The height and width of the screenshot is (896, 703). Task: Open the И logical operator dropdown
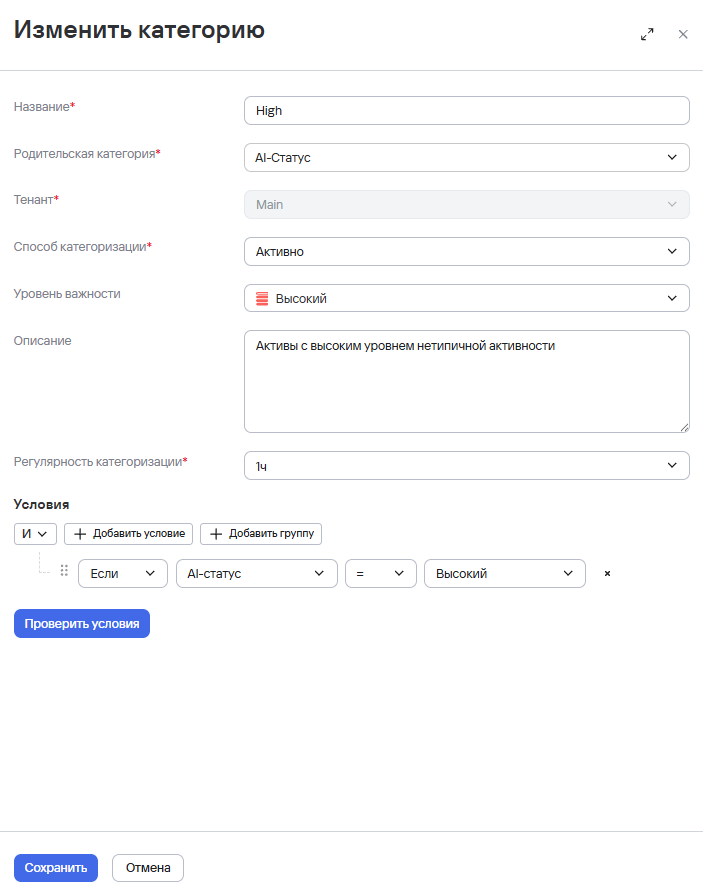(x=35, y=534)
